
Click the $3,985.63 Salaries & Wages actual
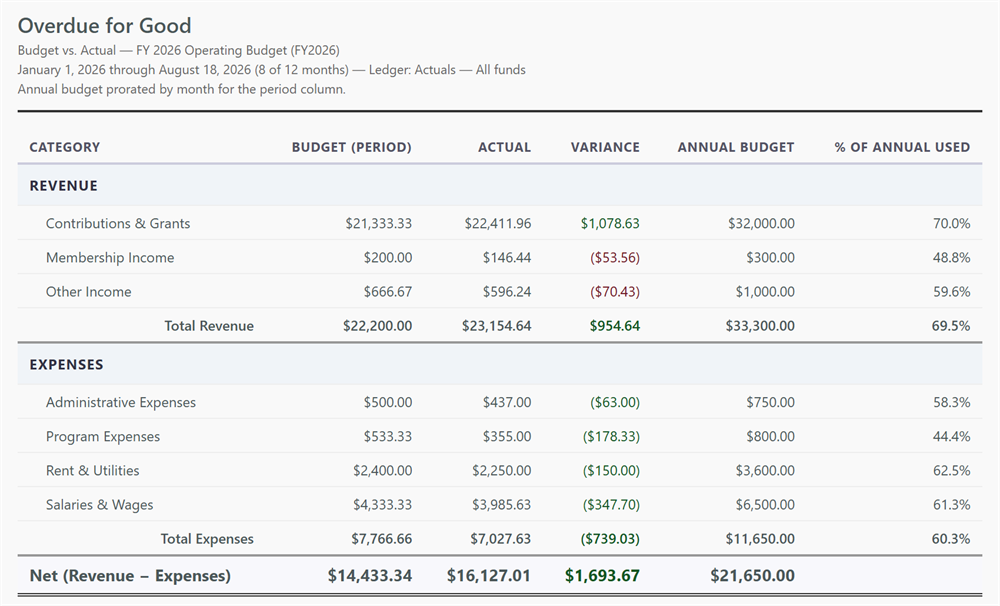coord(501,505)
